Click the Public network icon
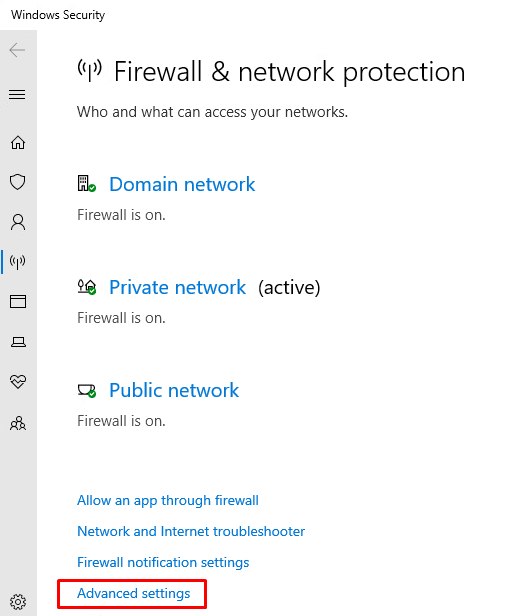This screenshot has height=616, width=525. tap(86, 391)
